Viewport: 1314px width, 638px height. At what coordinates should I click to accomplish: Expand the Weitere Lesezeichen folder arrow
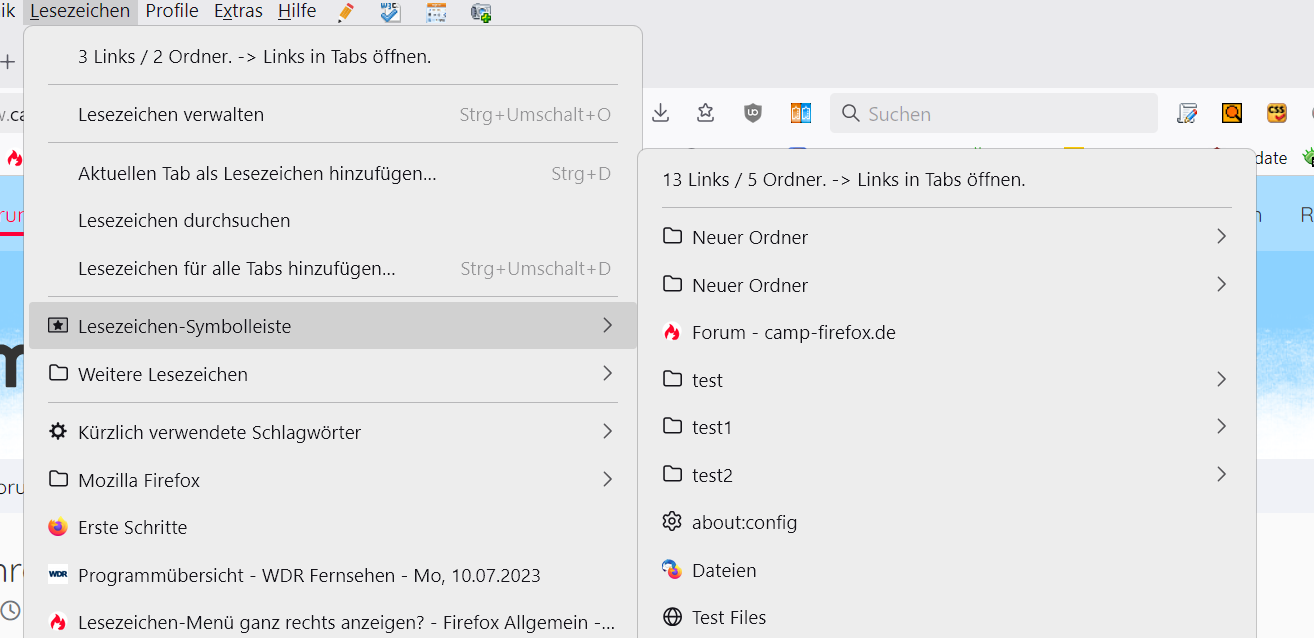(x=607, y=374)
